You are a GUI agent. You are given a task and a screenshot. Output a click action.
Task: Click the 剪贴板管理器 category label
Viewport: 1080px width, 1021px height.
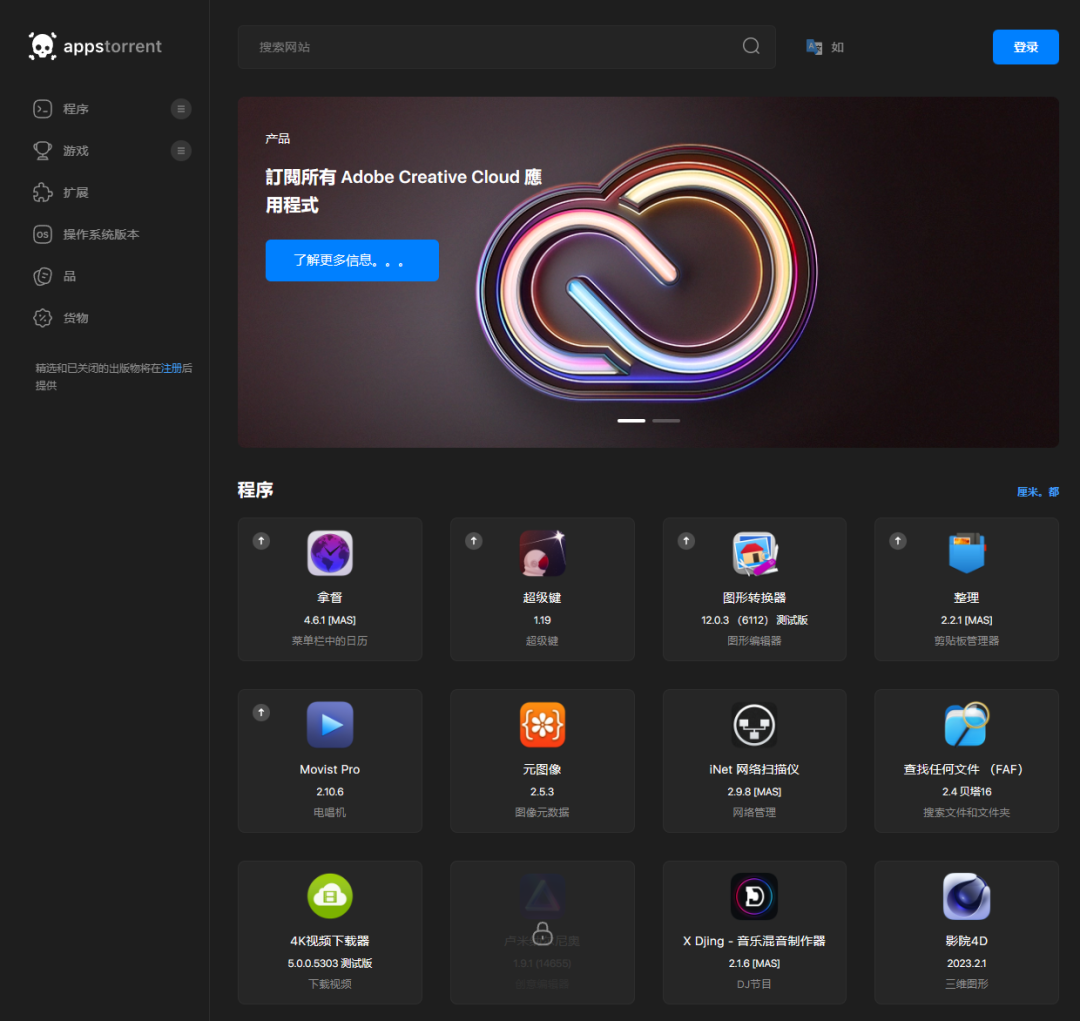(x=966, y=641)
